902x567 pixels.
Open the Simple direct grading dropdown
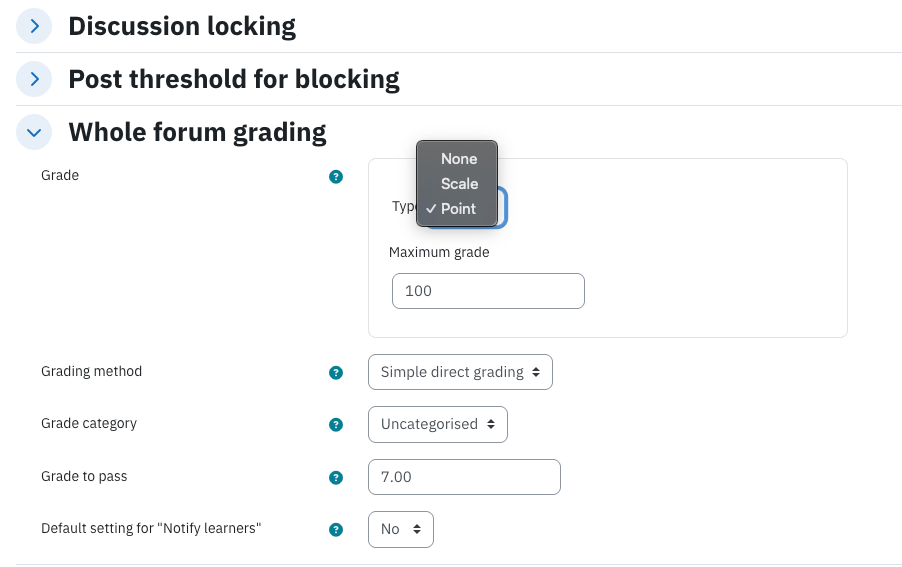tap(460, 372)
